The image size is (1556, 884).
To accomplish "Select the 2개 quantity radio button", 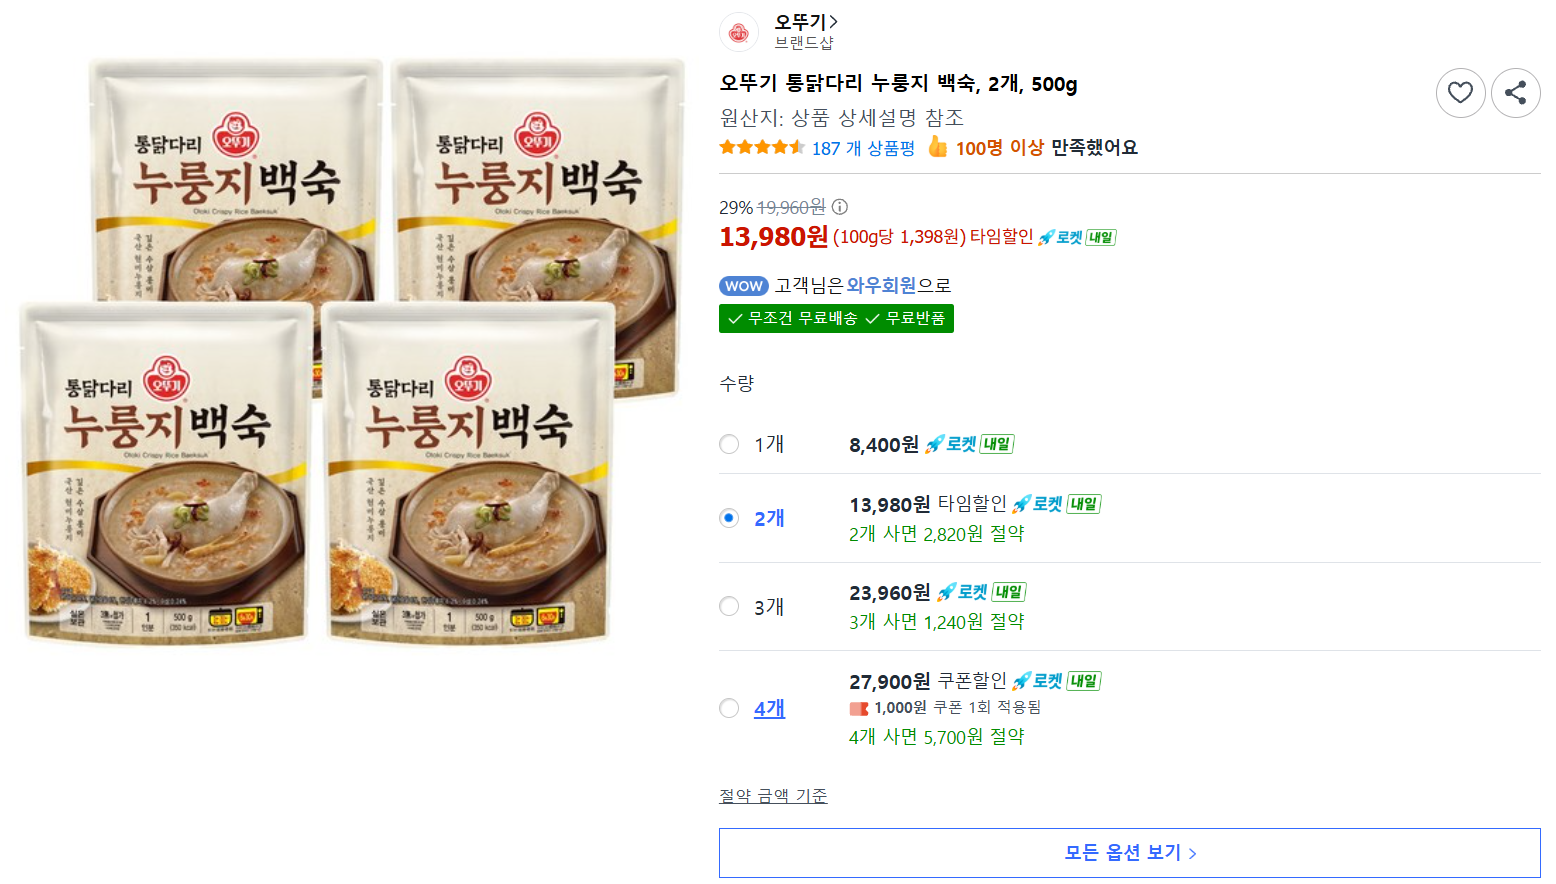I will (729, 518).
